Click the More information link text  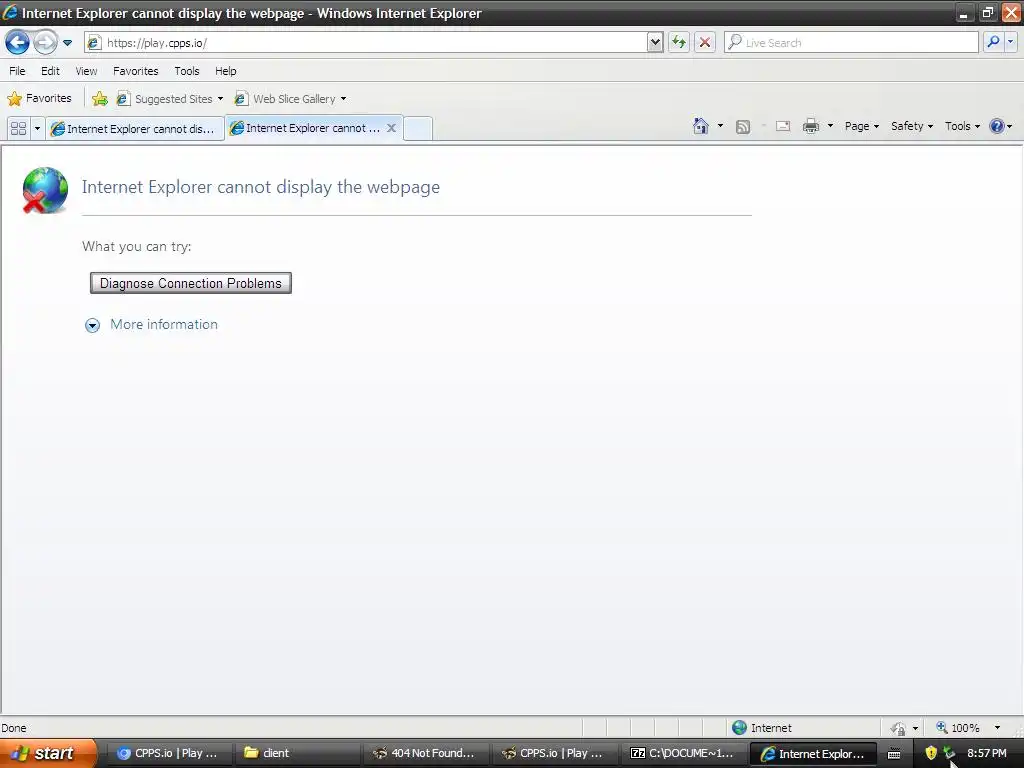click(164, 325)
